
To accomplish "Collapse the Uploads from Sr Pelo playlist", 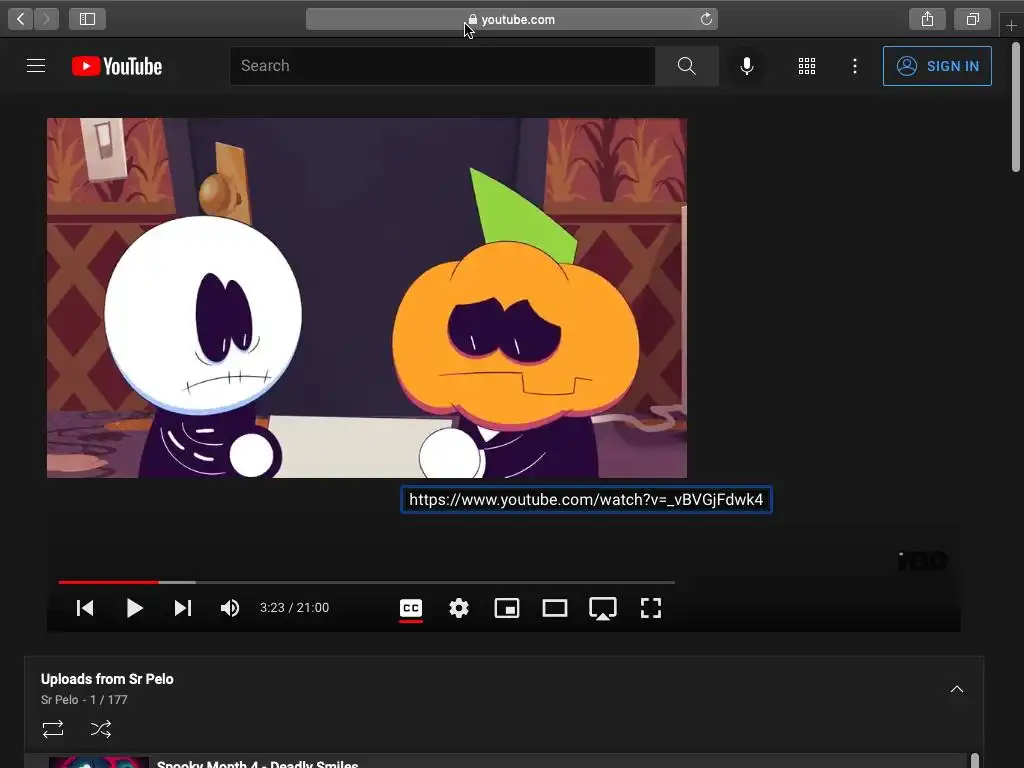I will tap(957, 689).
